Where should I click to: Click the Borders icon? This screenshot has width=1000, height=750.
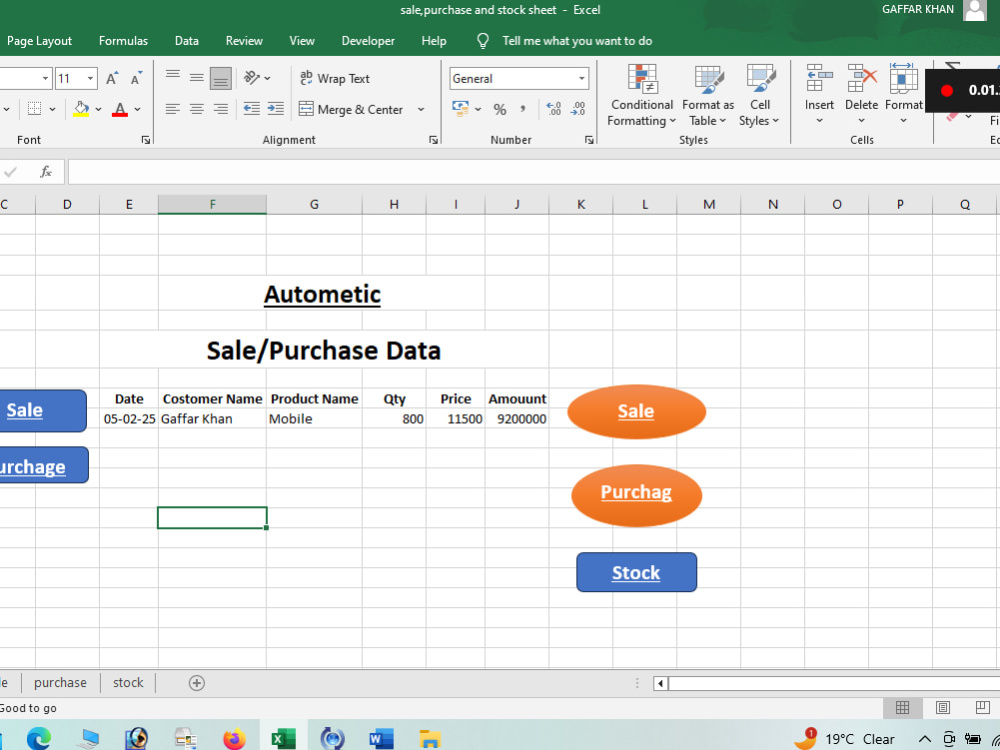pyautogui.click(x=34, y=109)
